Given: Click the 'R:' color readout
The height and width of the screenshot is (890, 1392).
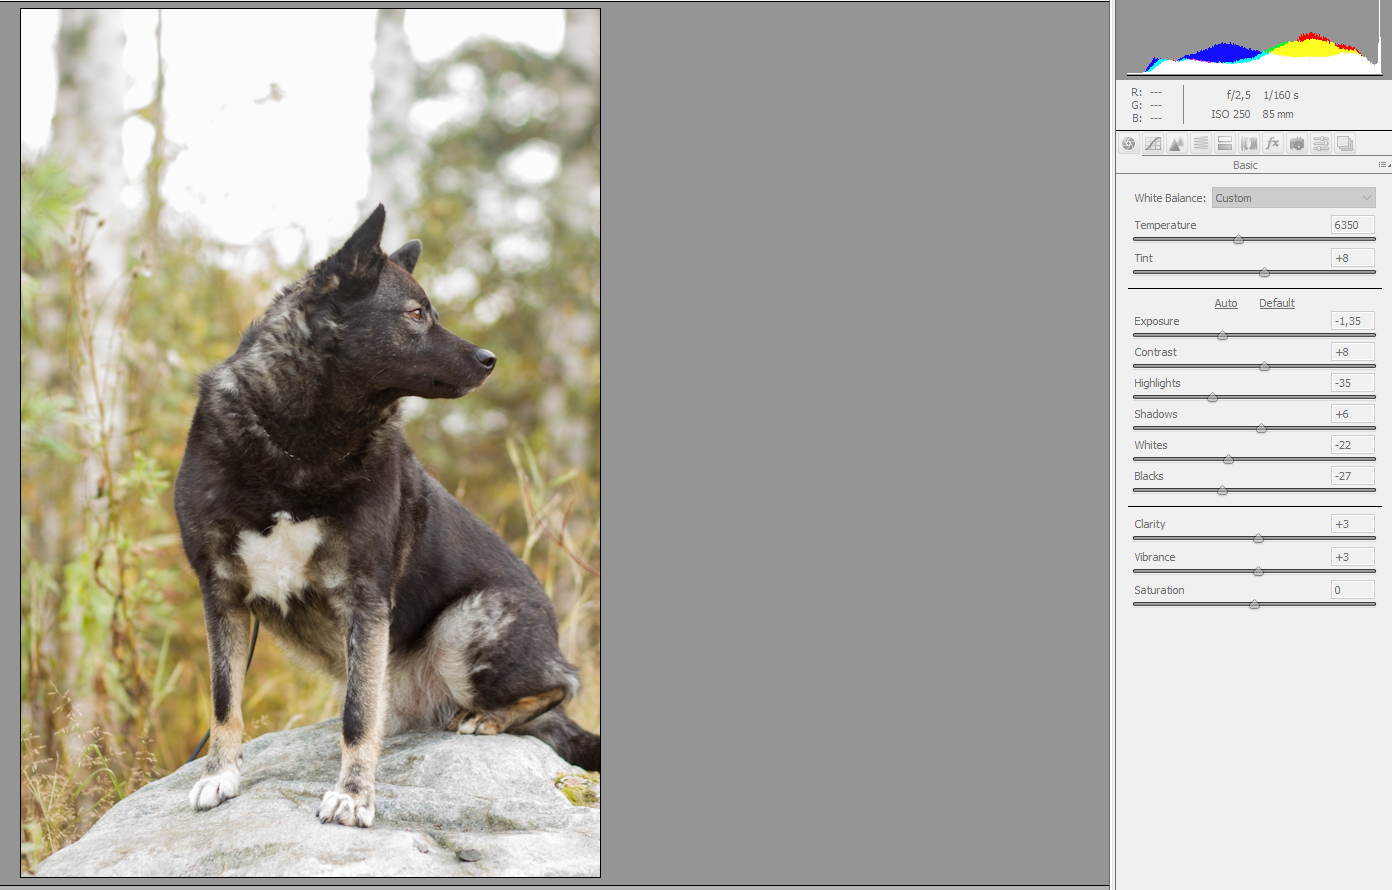Looking at the screenshot, I should pyautogui.click(x=1137, y=92).
